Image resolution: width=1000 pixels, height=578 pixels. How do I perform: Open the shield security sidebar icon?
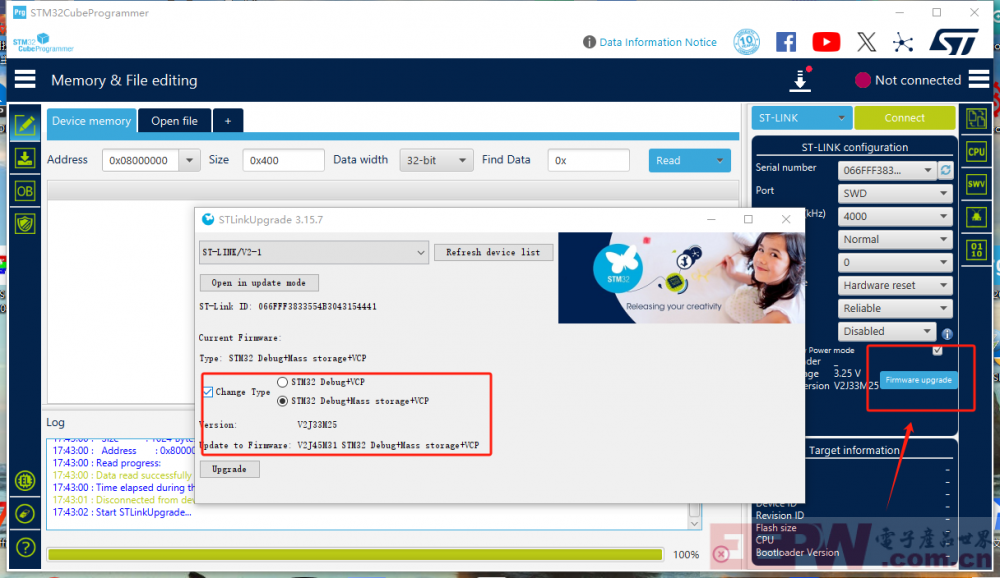tap(25, 224)
